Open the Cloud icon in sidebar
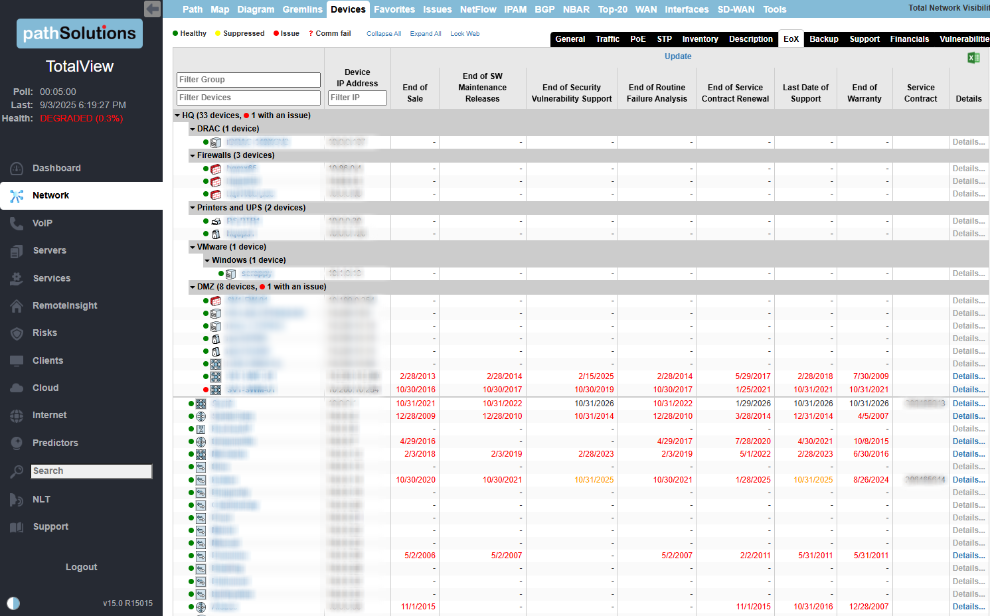Image resolution: width=990 pixels, height=616 pixels. click(17, 388)
